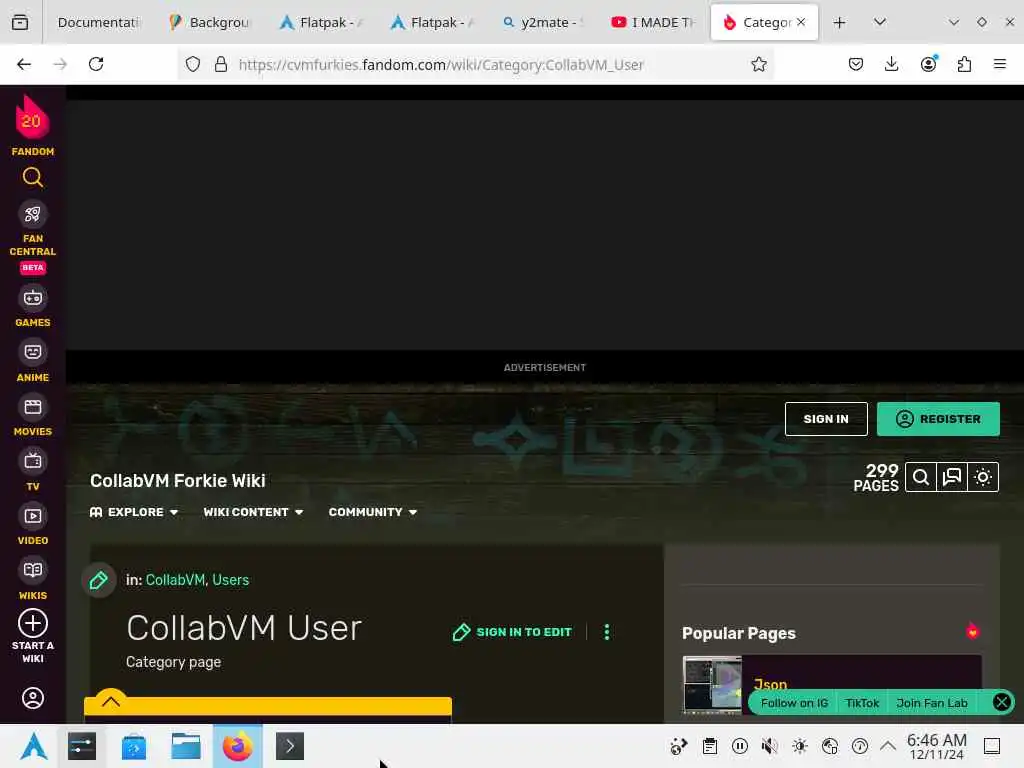Open the Firefox extensions panel
Screen dimensions: 1024x768
click(x=964, y=64)
